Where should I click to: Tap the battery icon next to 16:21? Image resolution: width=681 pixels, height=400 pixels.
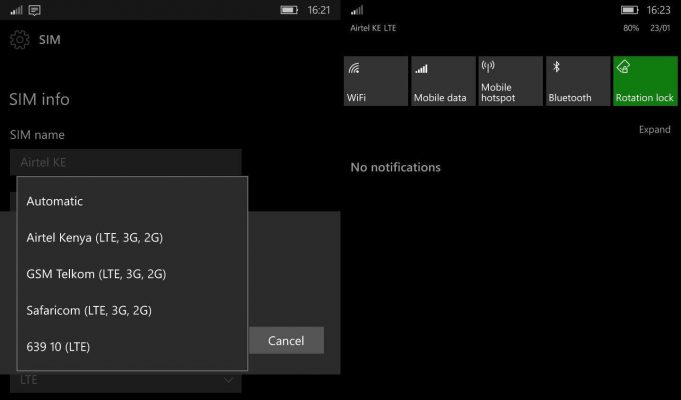point(289,10)
